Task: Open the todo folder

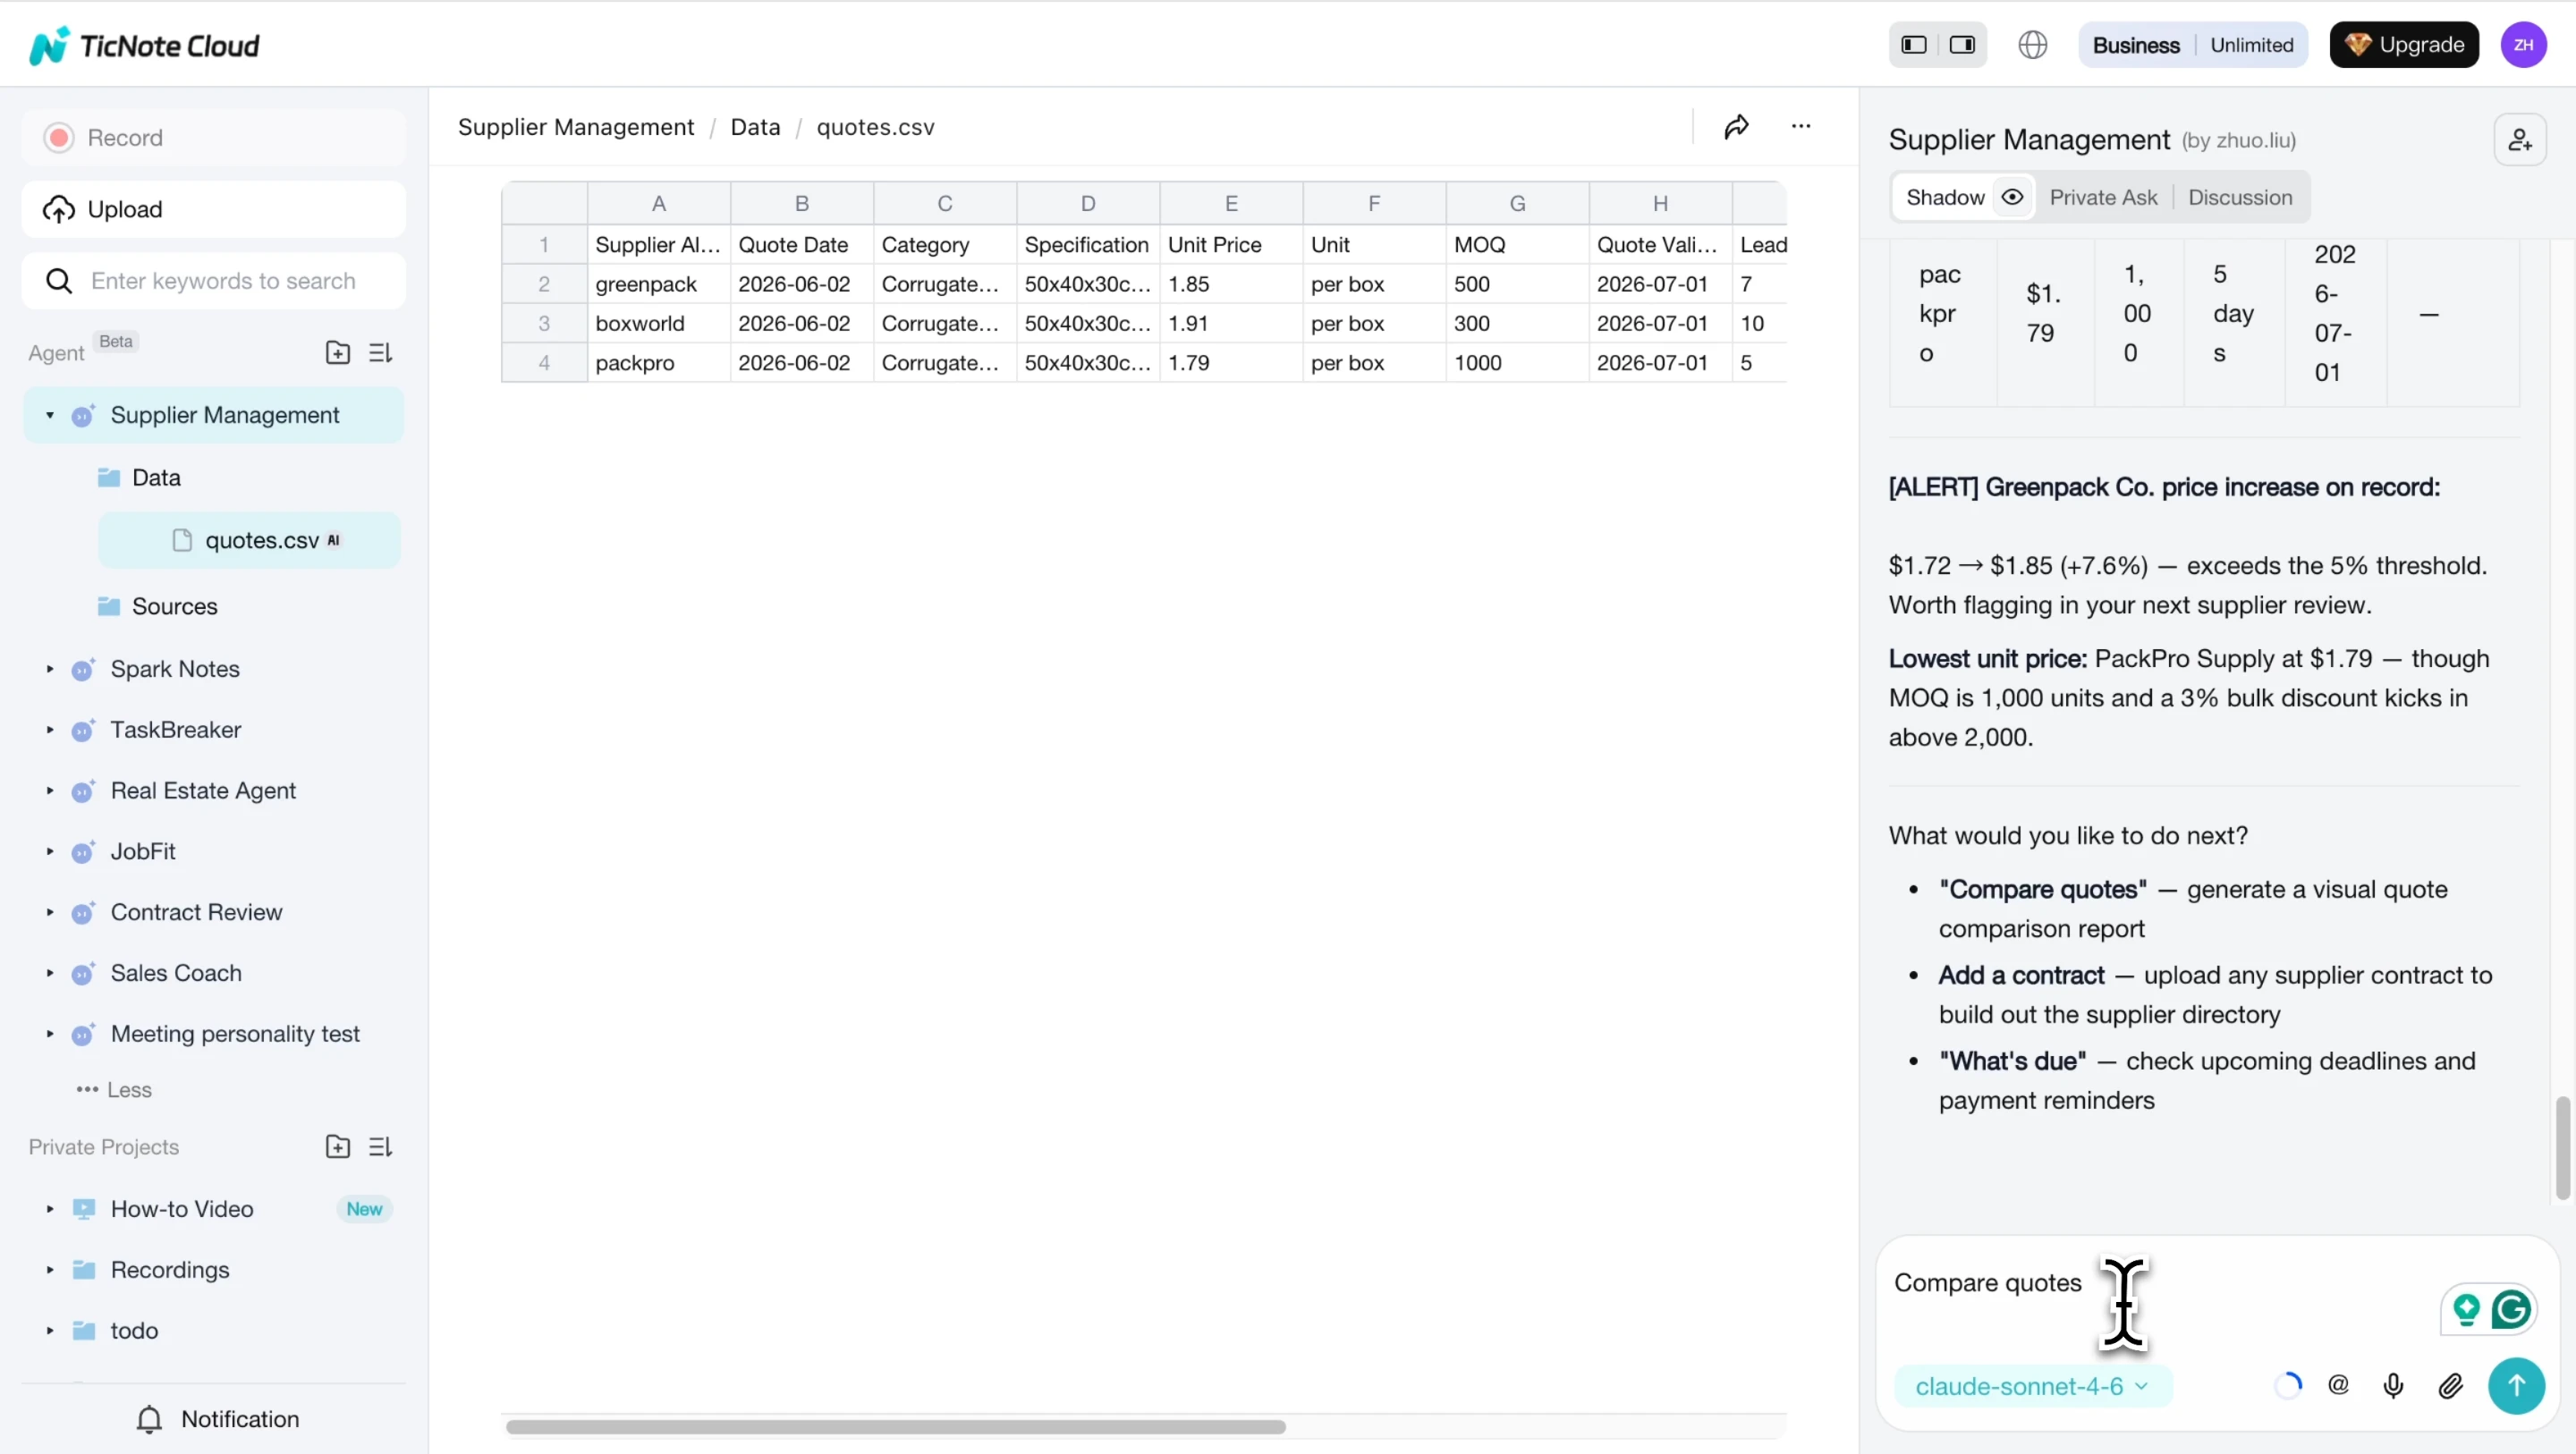Action: [134, 1331]
